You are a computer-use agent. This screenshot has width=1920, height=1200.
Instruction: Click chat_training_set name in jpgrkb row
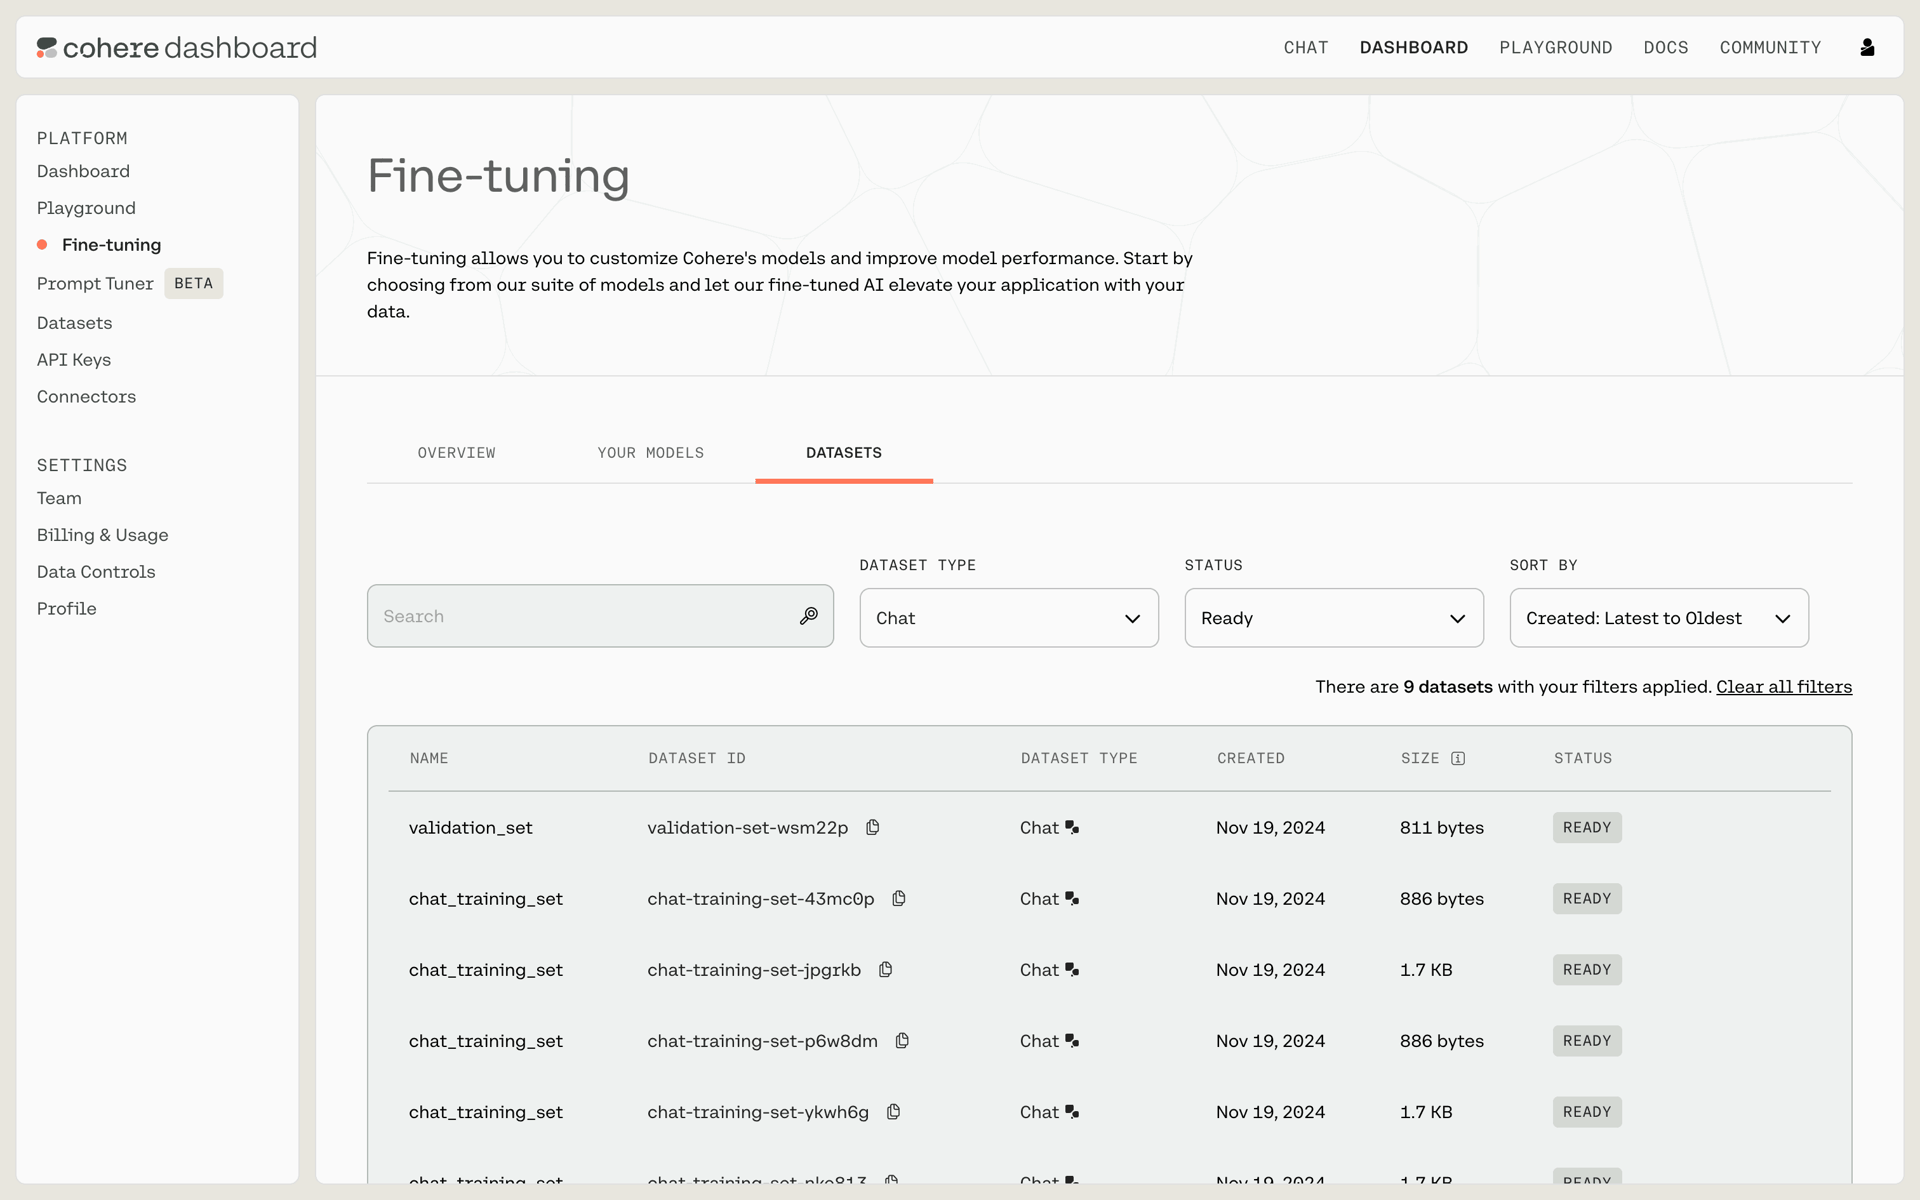click(485, 969)
